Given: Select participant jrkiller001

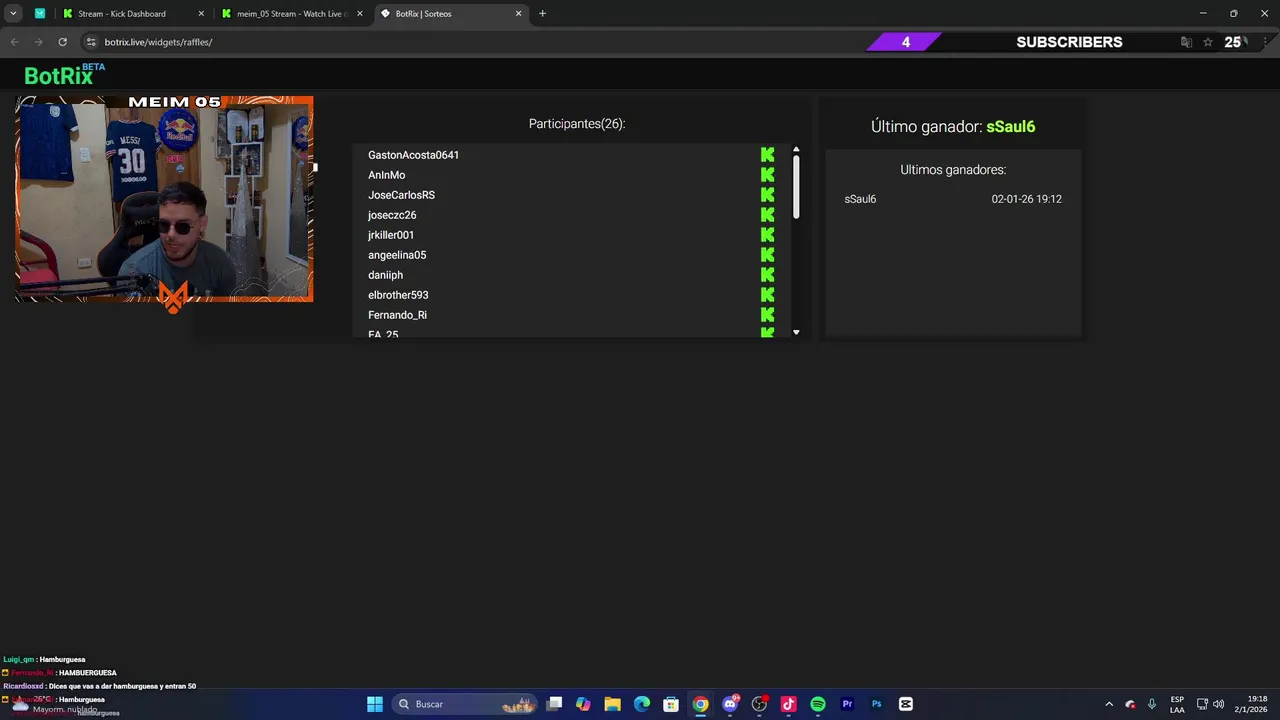Looking at the screenshot, I should tap(391, 235).
